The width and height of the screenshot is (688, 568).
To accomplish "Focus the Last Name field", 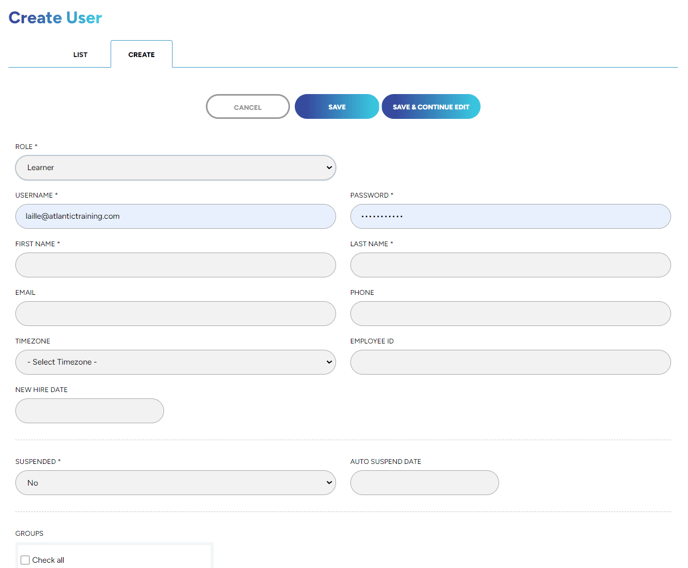I will coord(510,265).
